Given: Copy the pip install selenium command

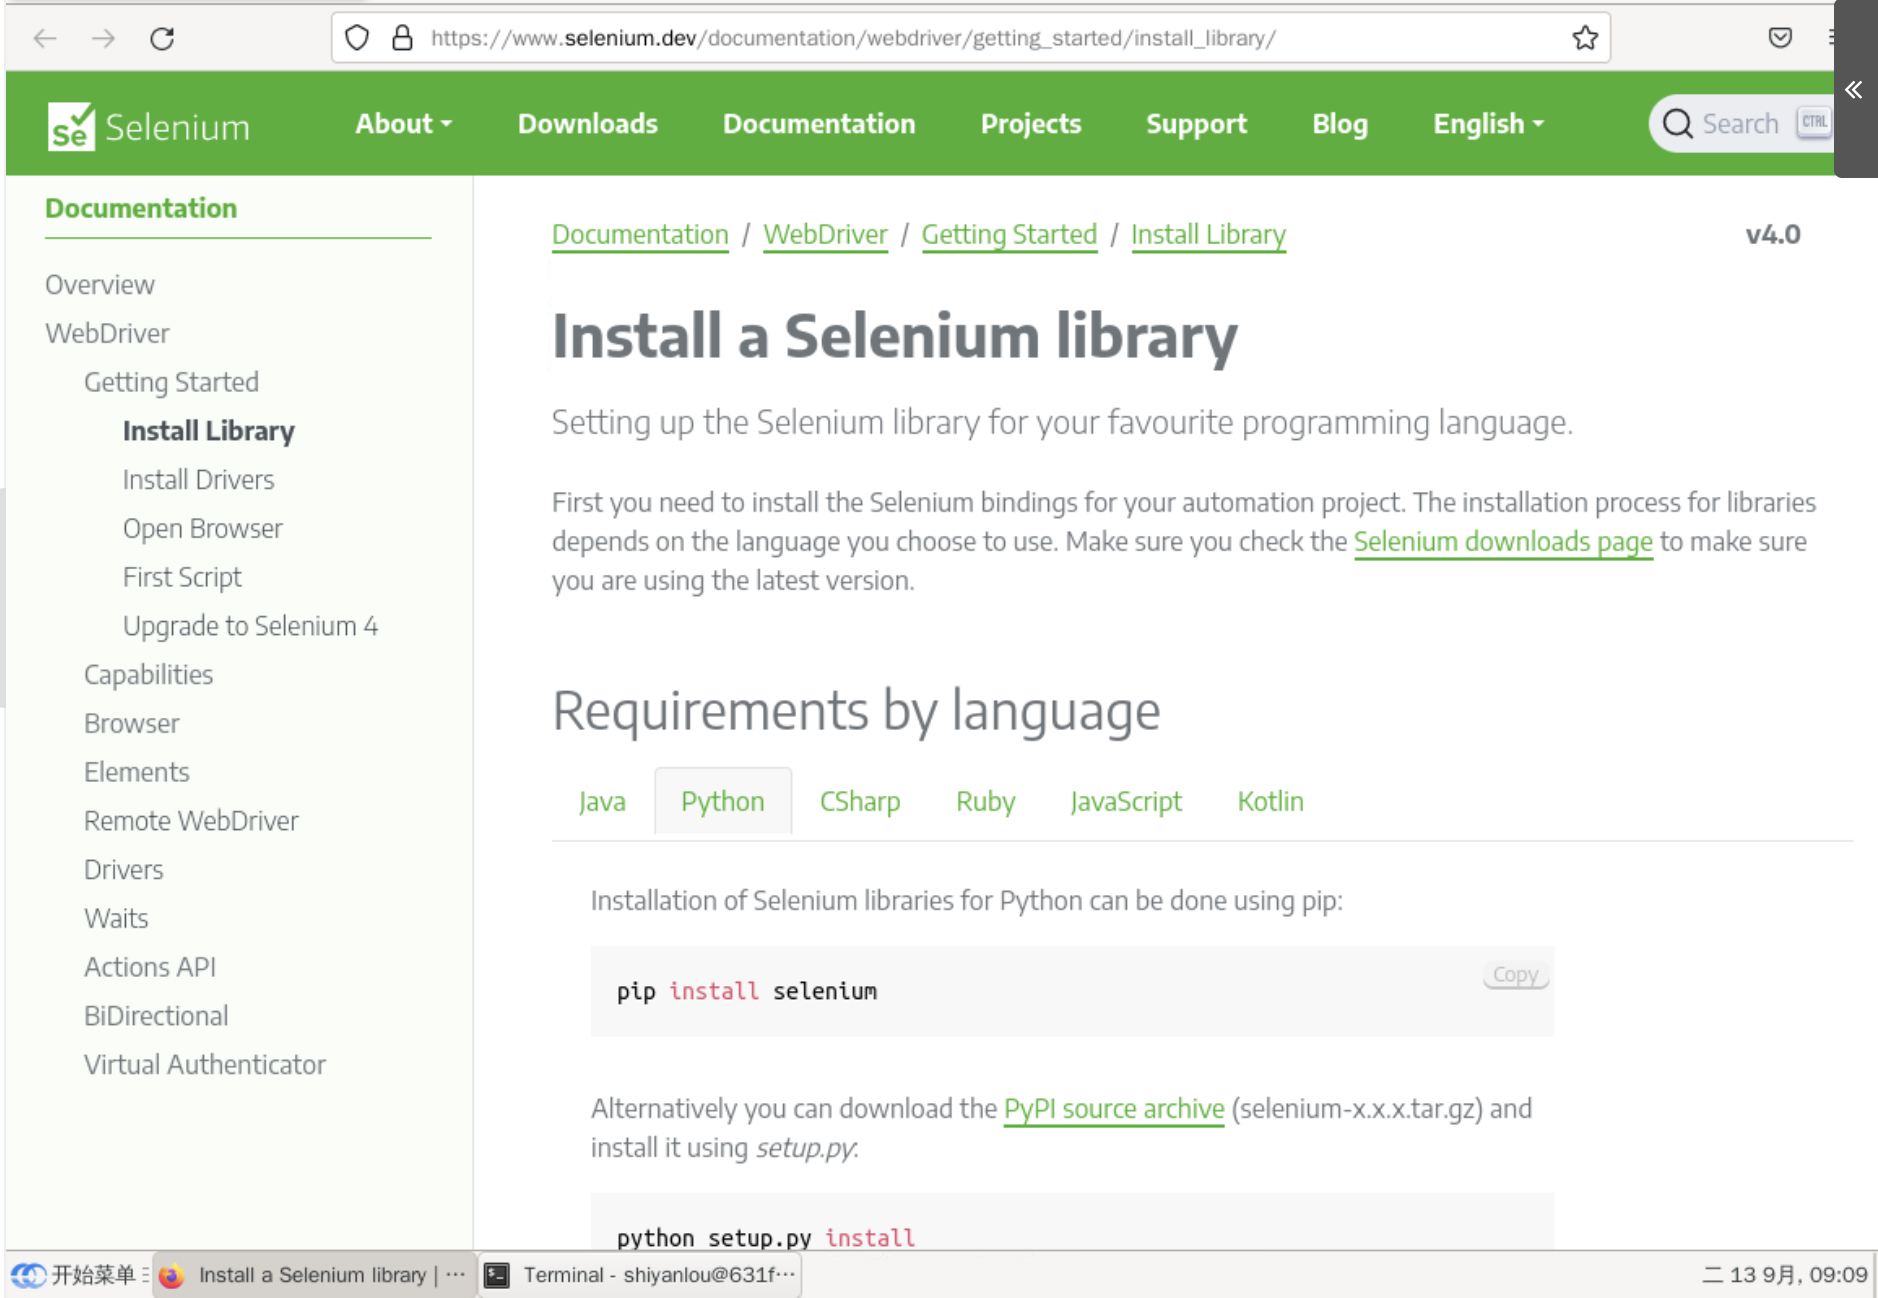Looking at the screenshot, I should (1515, 975).
